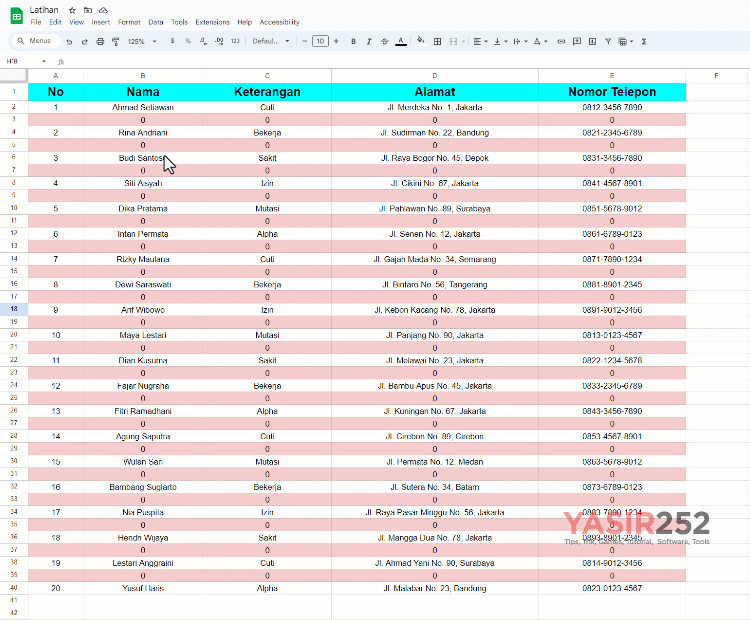This screenshot has width=750, height=620.
Task: Format as currency with dollar icon
Action: (172, 41)
